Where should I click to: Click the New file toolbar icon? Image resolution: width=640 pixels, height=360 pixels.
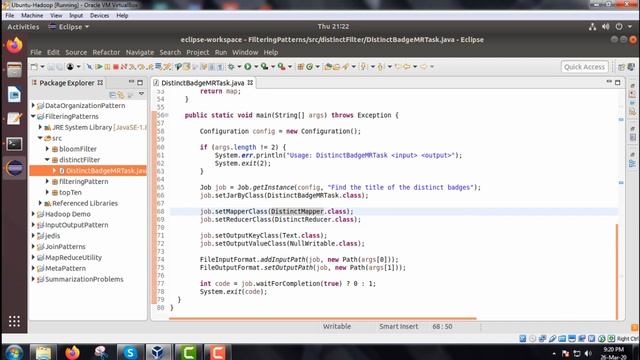tap(34, 67)
